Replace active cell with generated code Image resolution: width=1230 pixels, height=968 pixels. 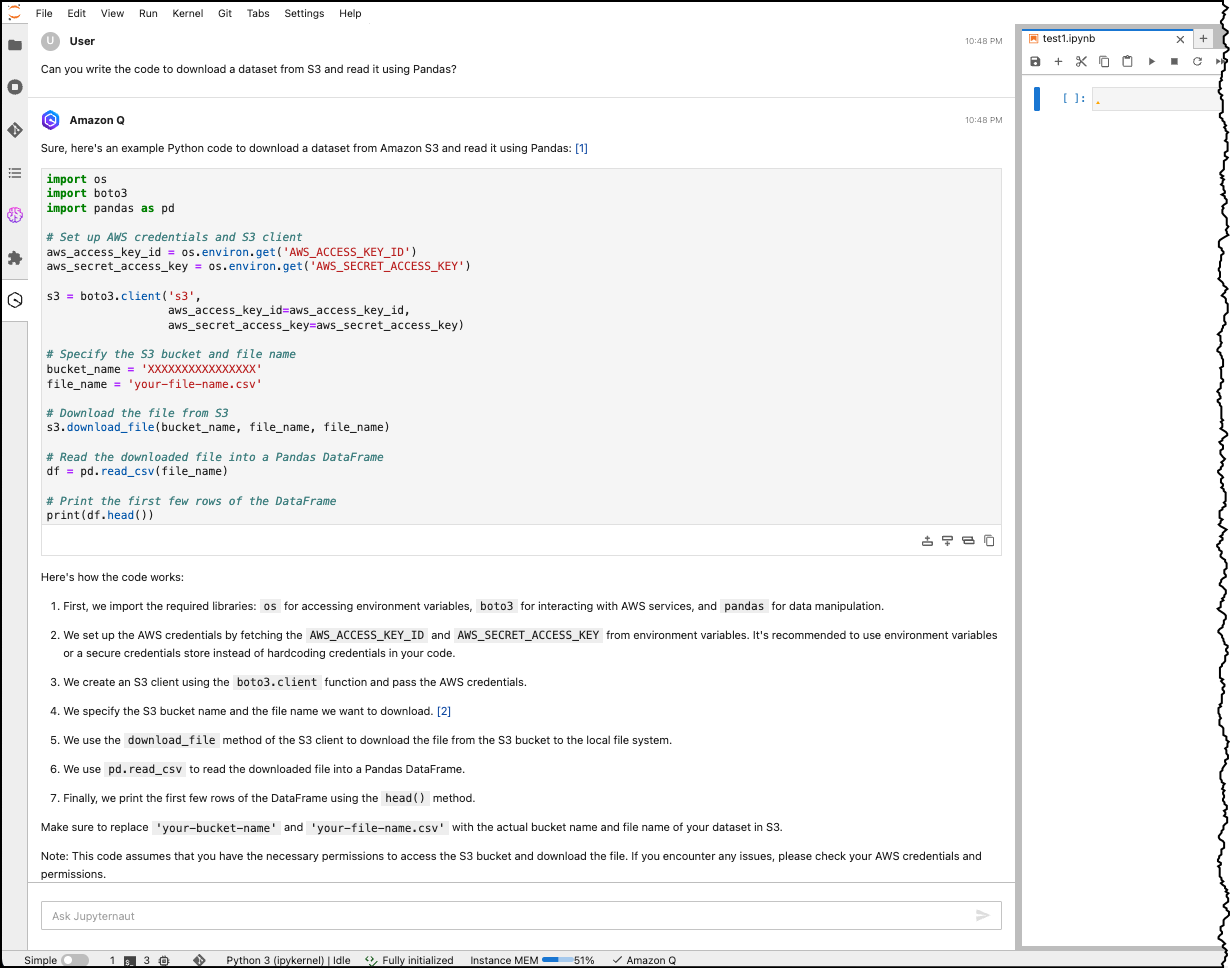968,541
